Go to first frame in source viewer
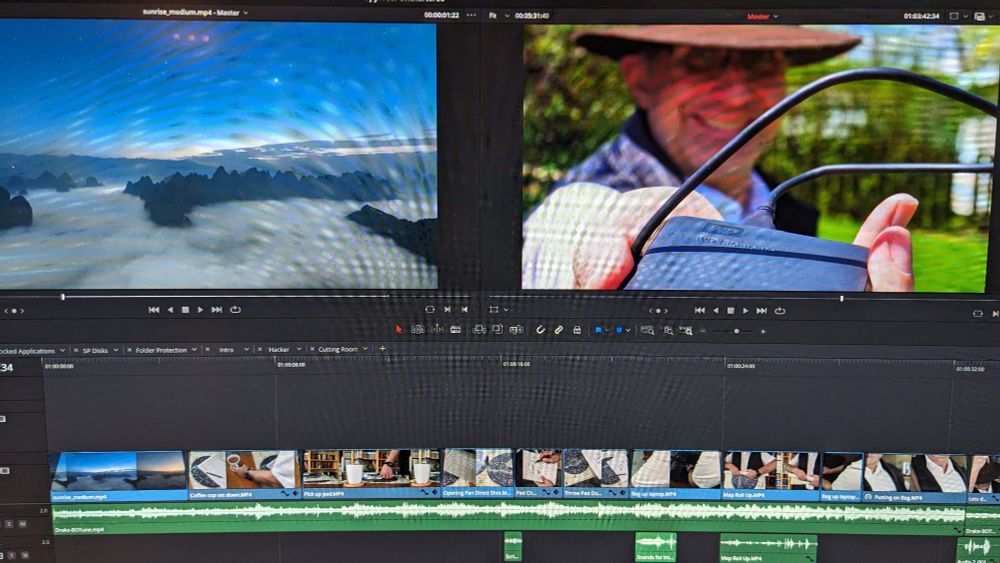This screenshot has height=563, width=1000. point(154,310)
